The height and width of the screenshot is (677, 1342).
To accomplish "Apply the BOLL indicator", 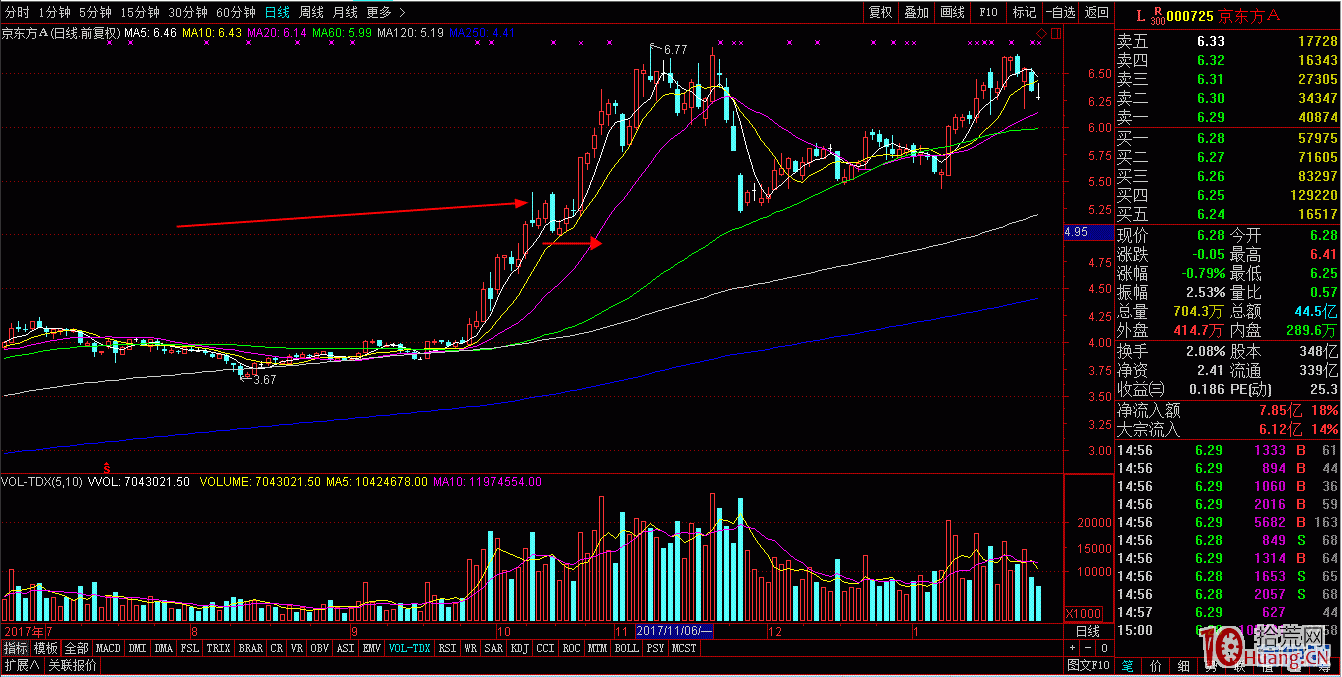I will coord(627,648).
